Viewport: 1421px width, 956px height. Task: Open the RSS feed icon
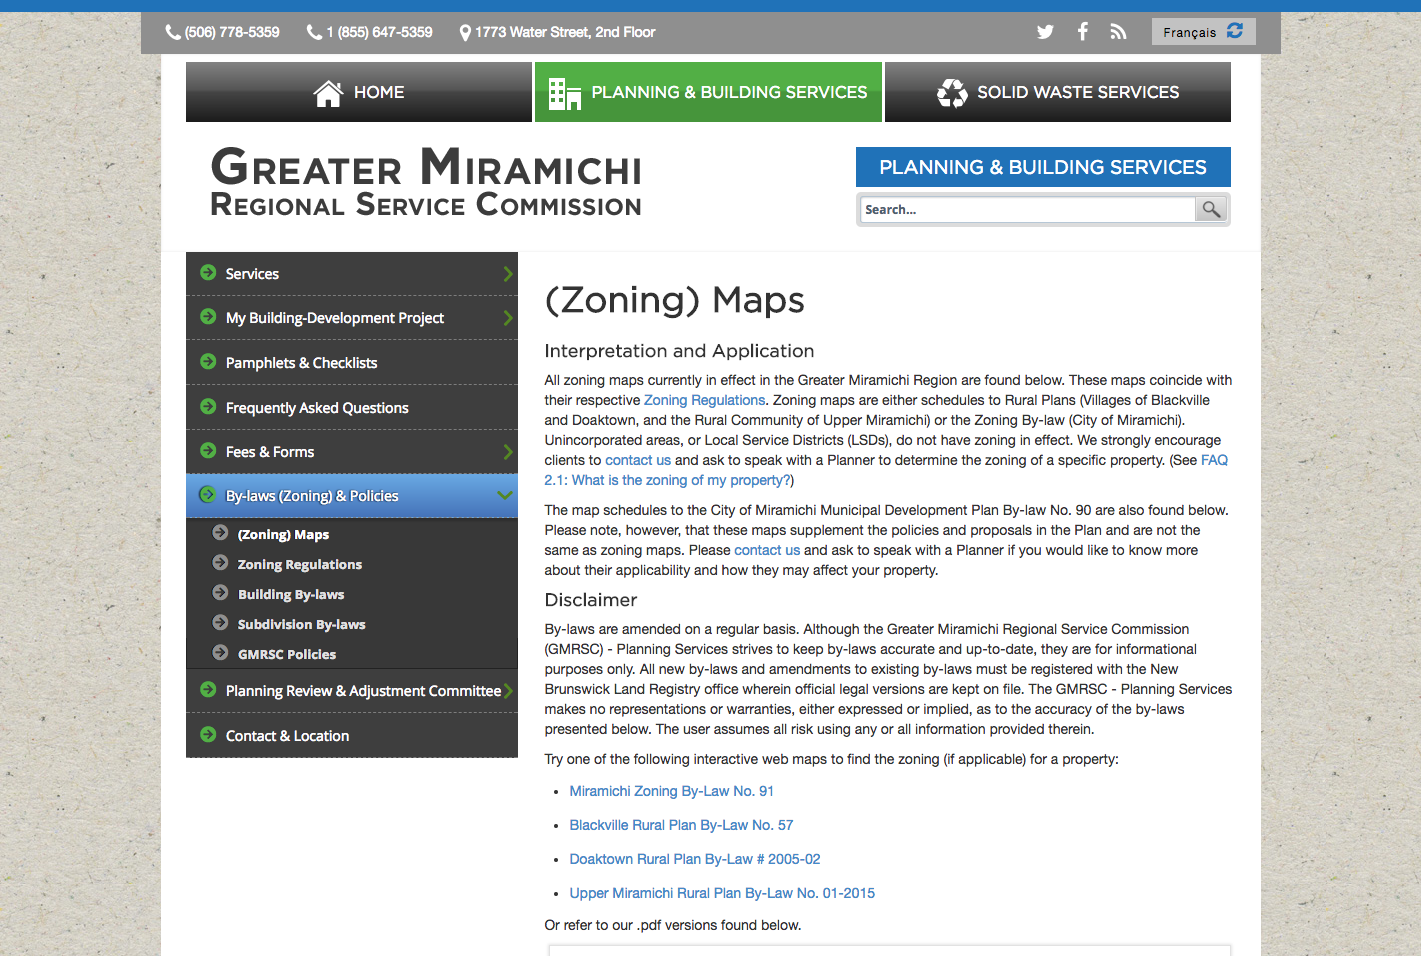tap(1118, 32)
